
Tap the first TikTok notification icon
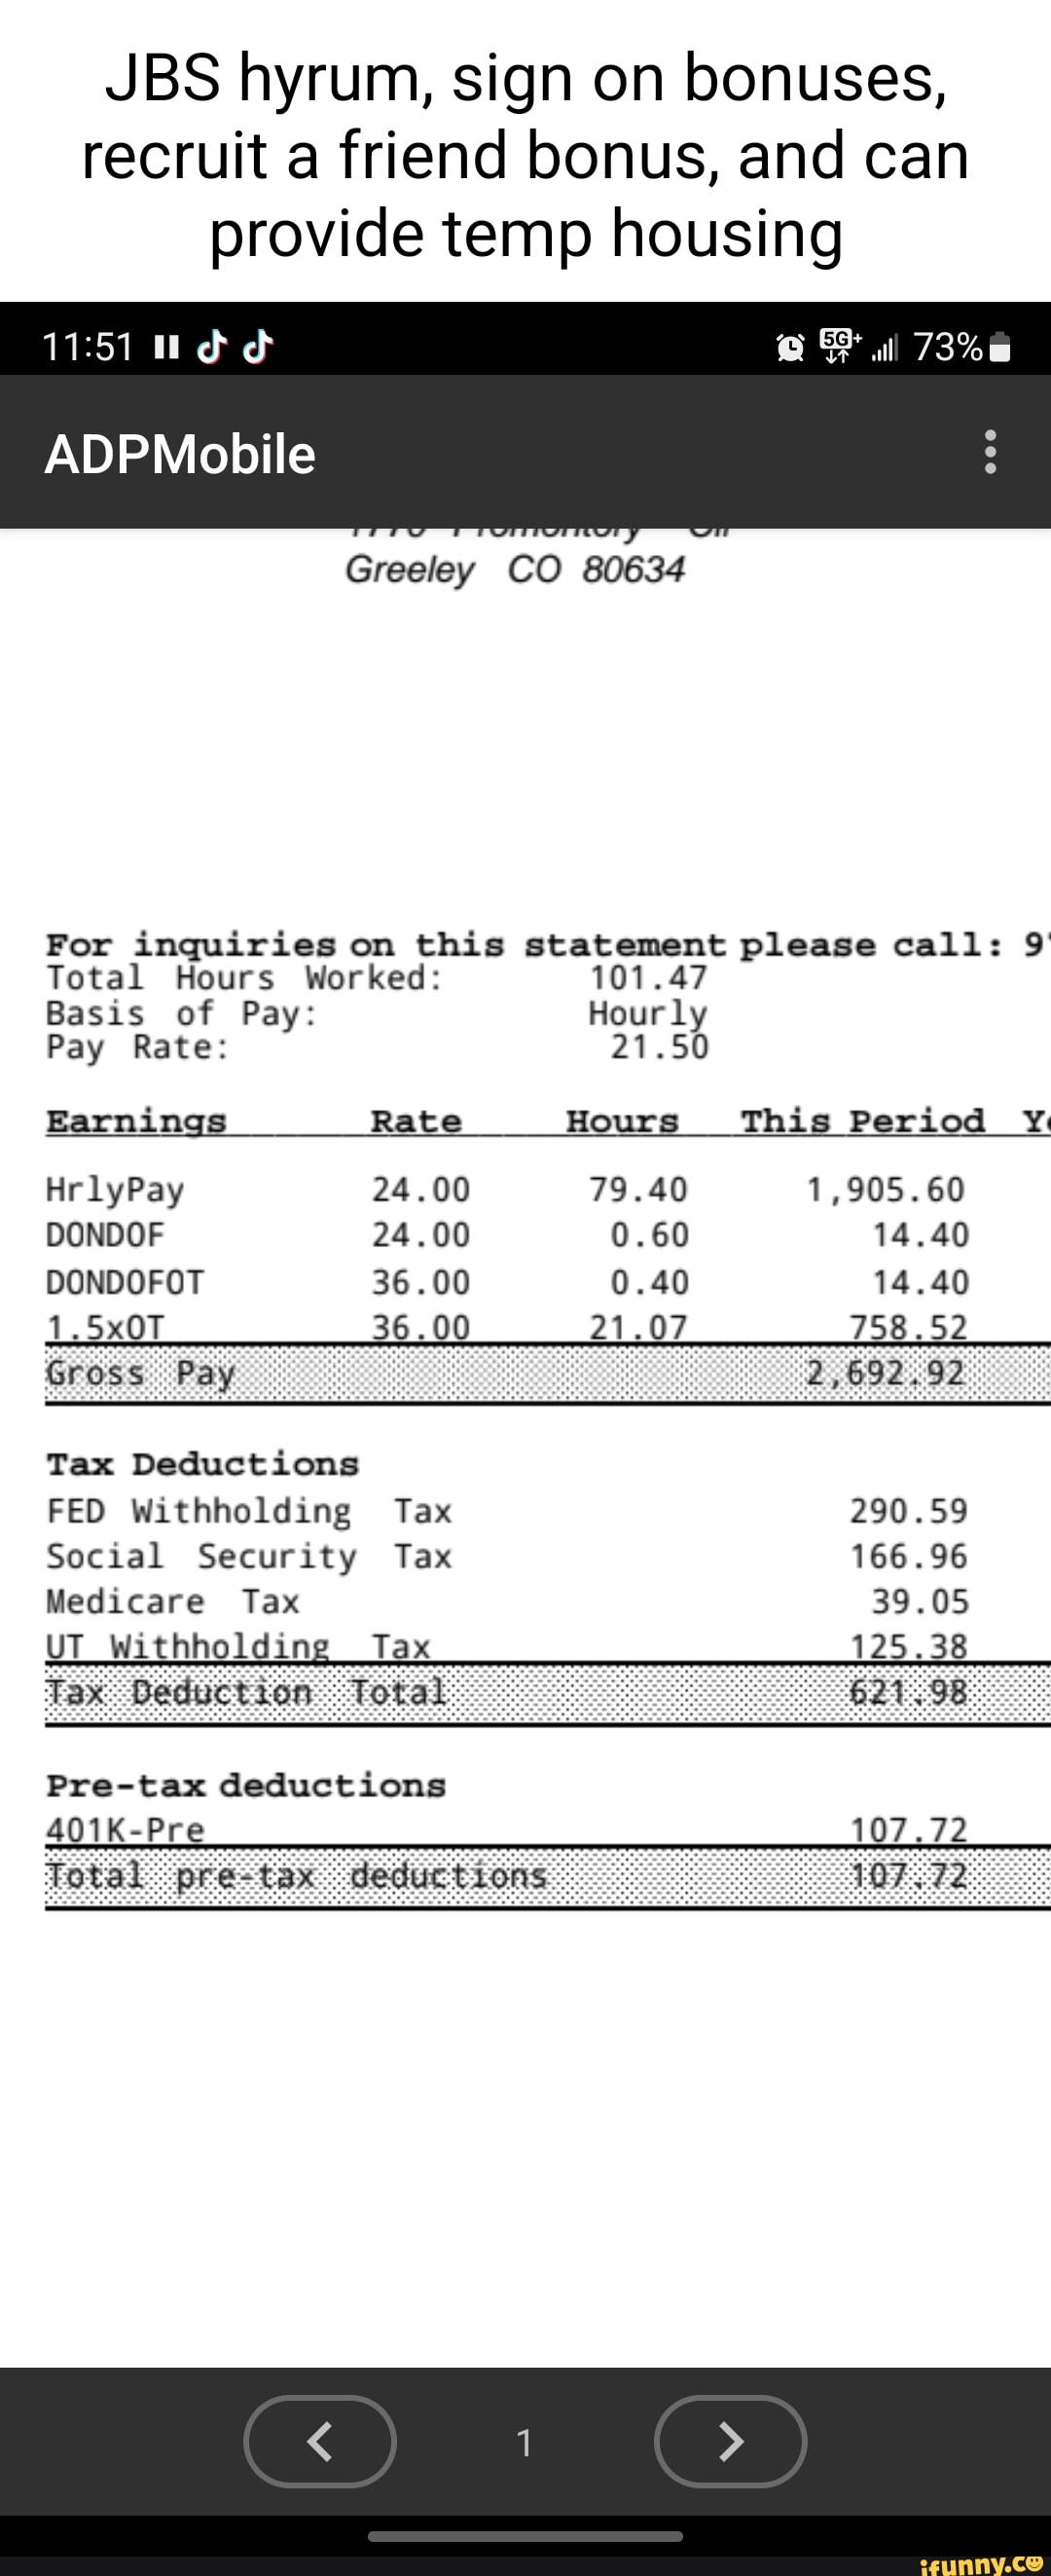point(211,346)
